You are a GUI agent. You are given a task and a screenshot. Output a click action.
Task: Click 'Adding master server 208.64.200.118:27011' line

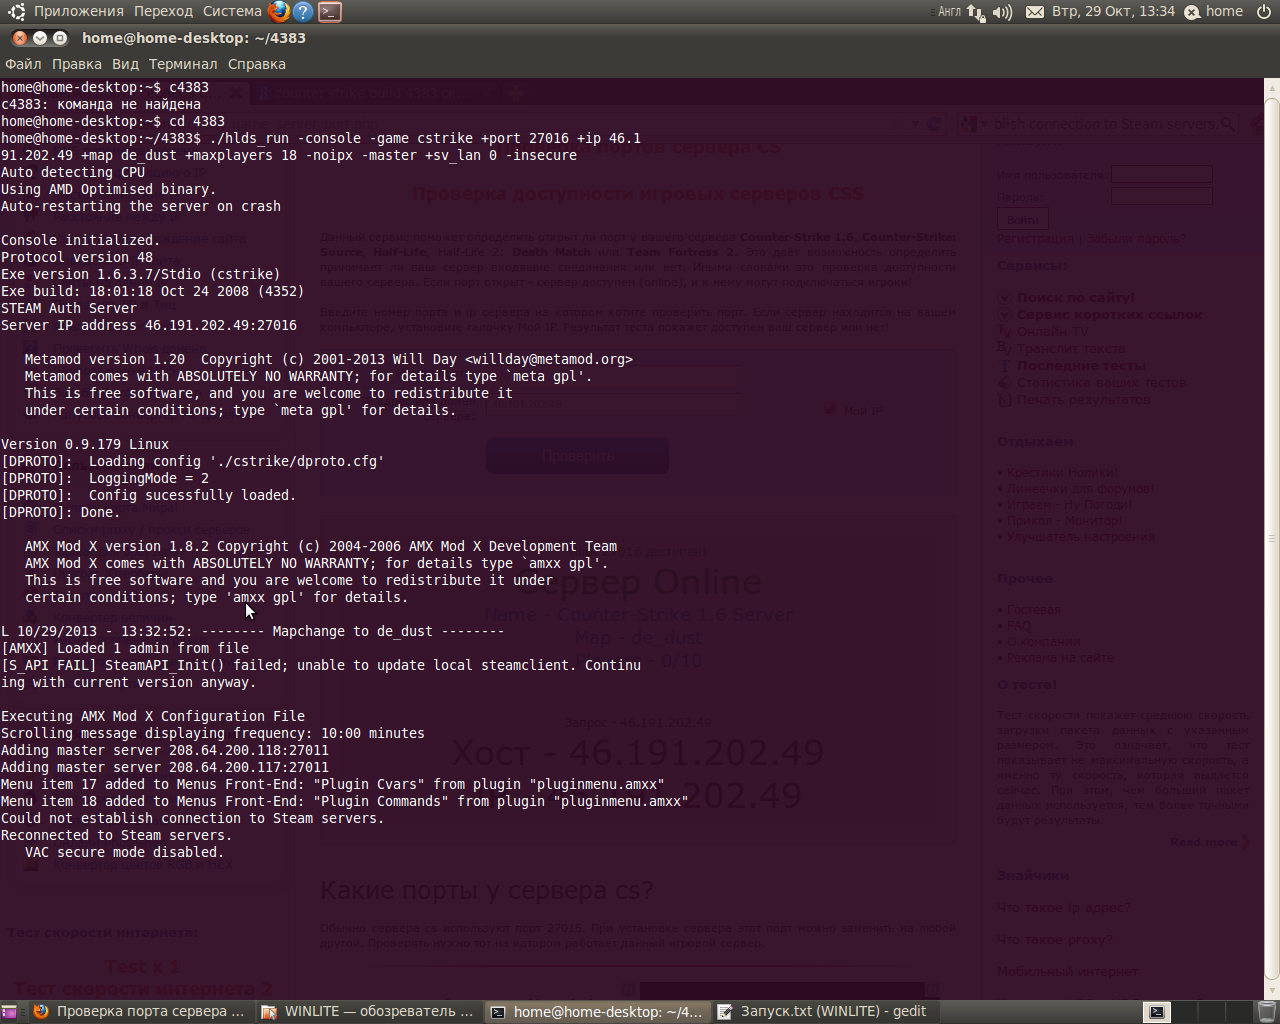tap(165, 750)
